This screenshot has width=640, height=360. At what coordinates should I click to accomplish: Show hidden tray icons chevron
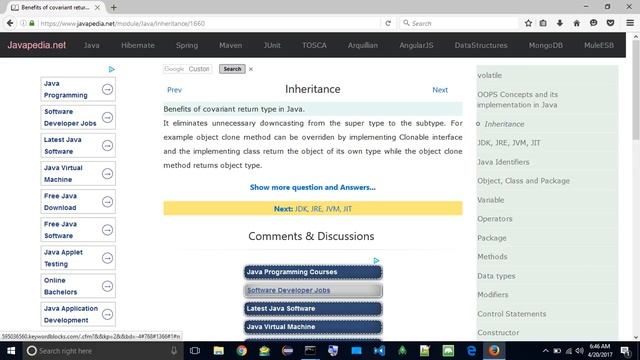[545, 351]
